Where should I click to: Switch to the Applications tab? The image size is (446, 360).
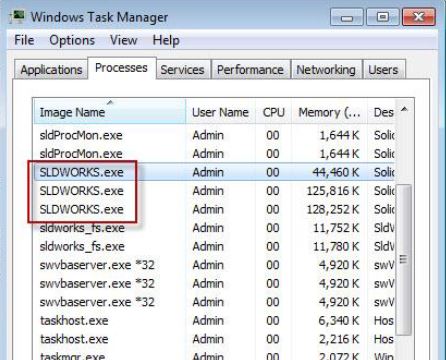[51, 70]
